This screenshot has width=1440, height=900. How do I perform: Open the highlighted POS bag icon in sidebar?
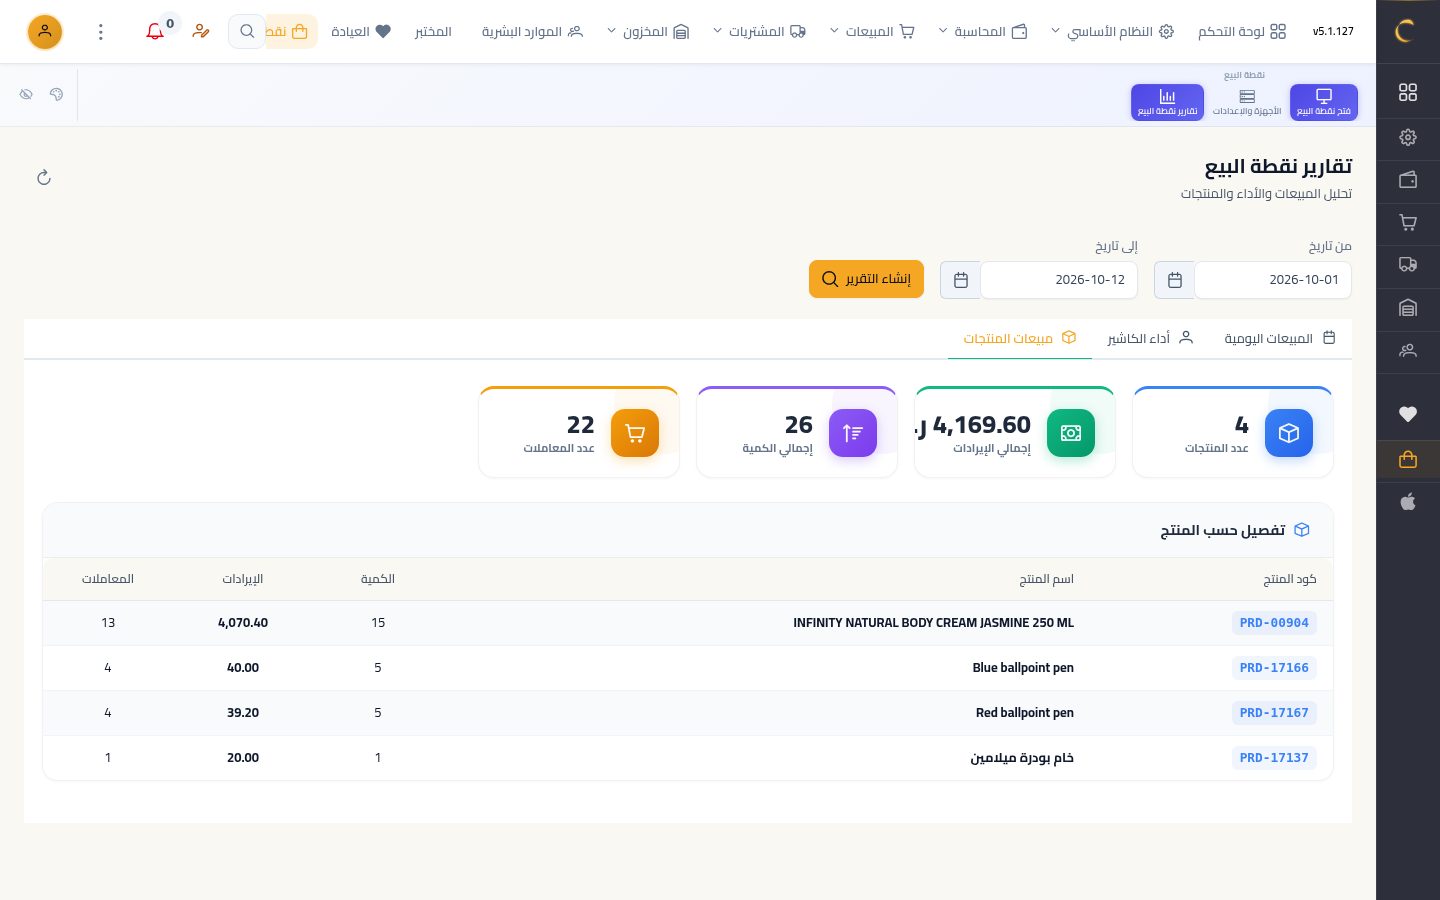click(1408, 459)
